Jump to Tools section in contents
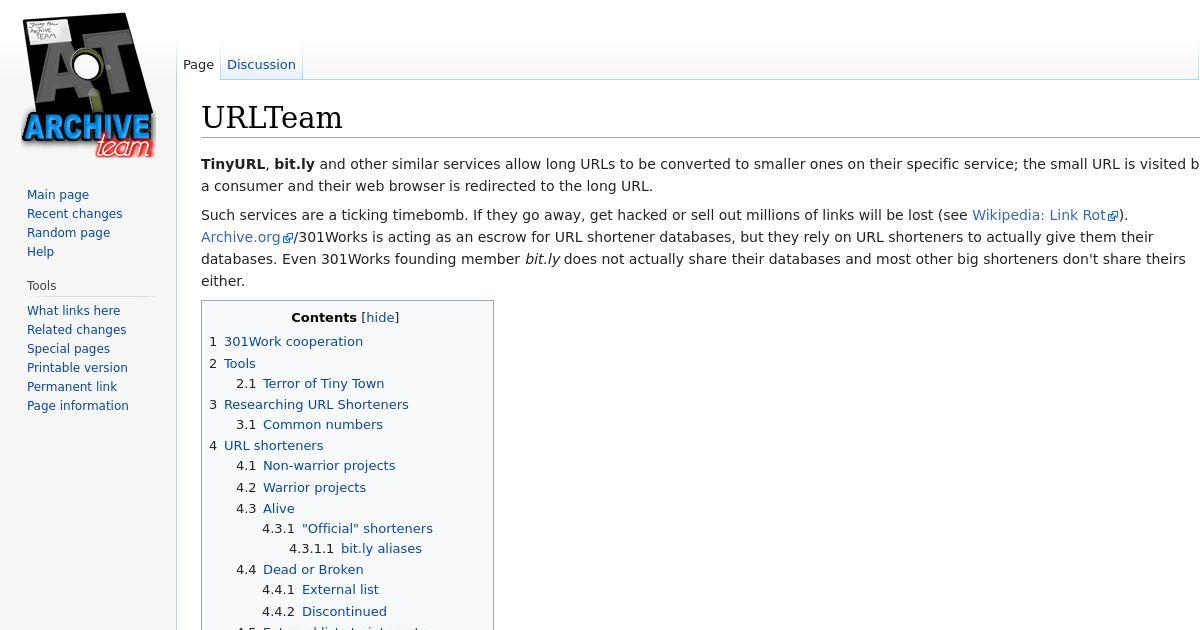The height and width of the screenshot is (630, 1200). [x=240, y=364]
